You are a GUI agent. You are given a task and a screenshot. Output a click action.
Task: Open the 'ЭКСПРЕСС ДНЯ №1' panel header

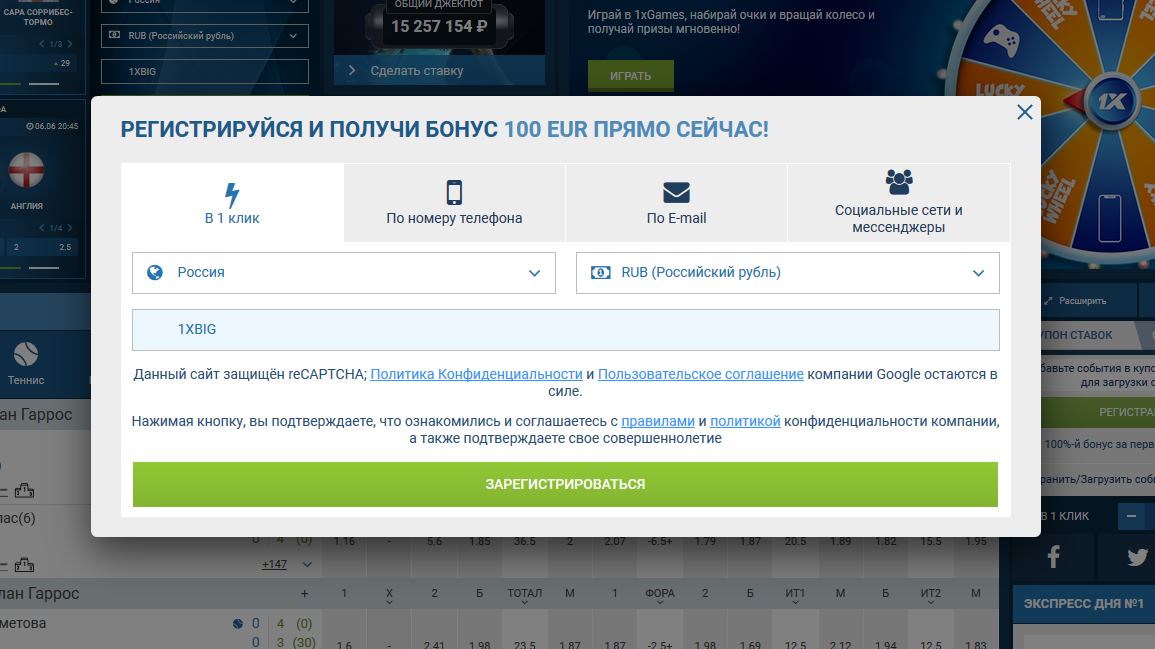[1084, 603]
